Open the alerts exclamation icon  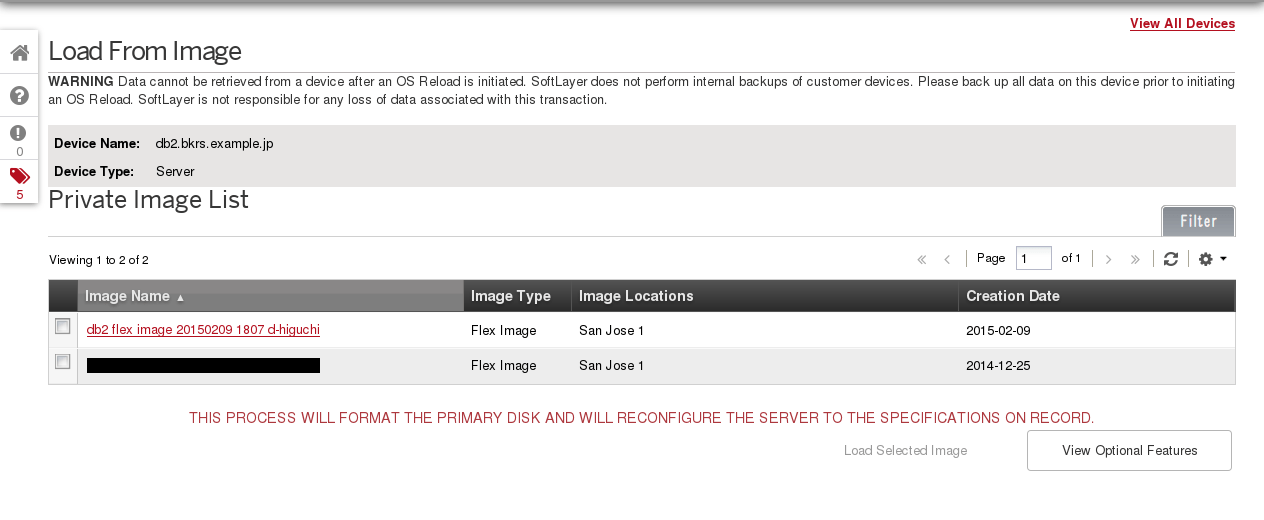[x=19, y=133]
